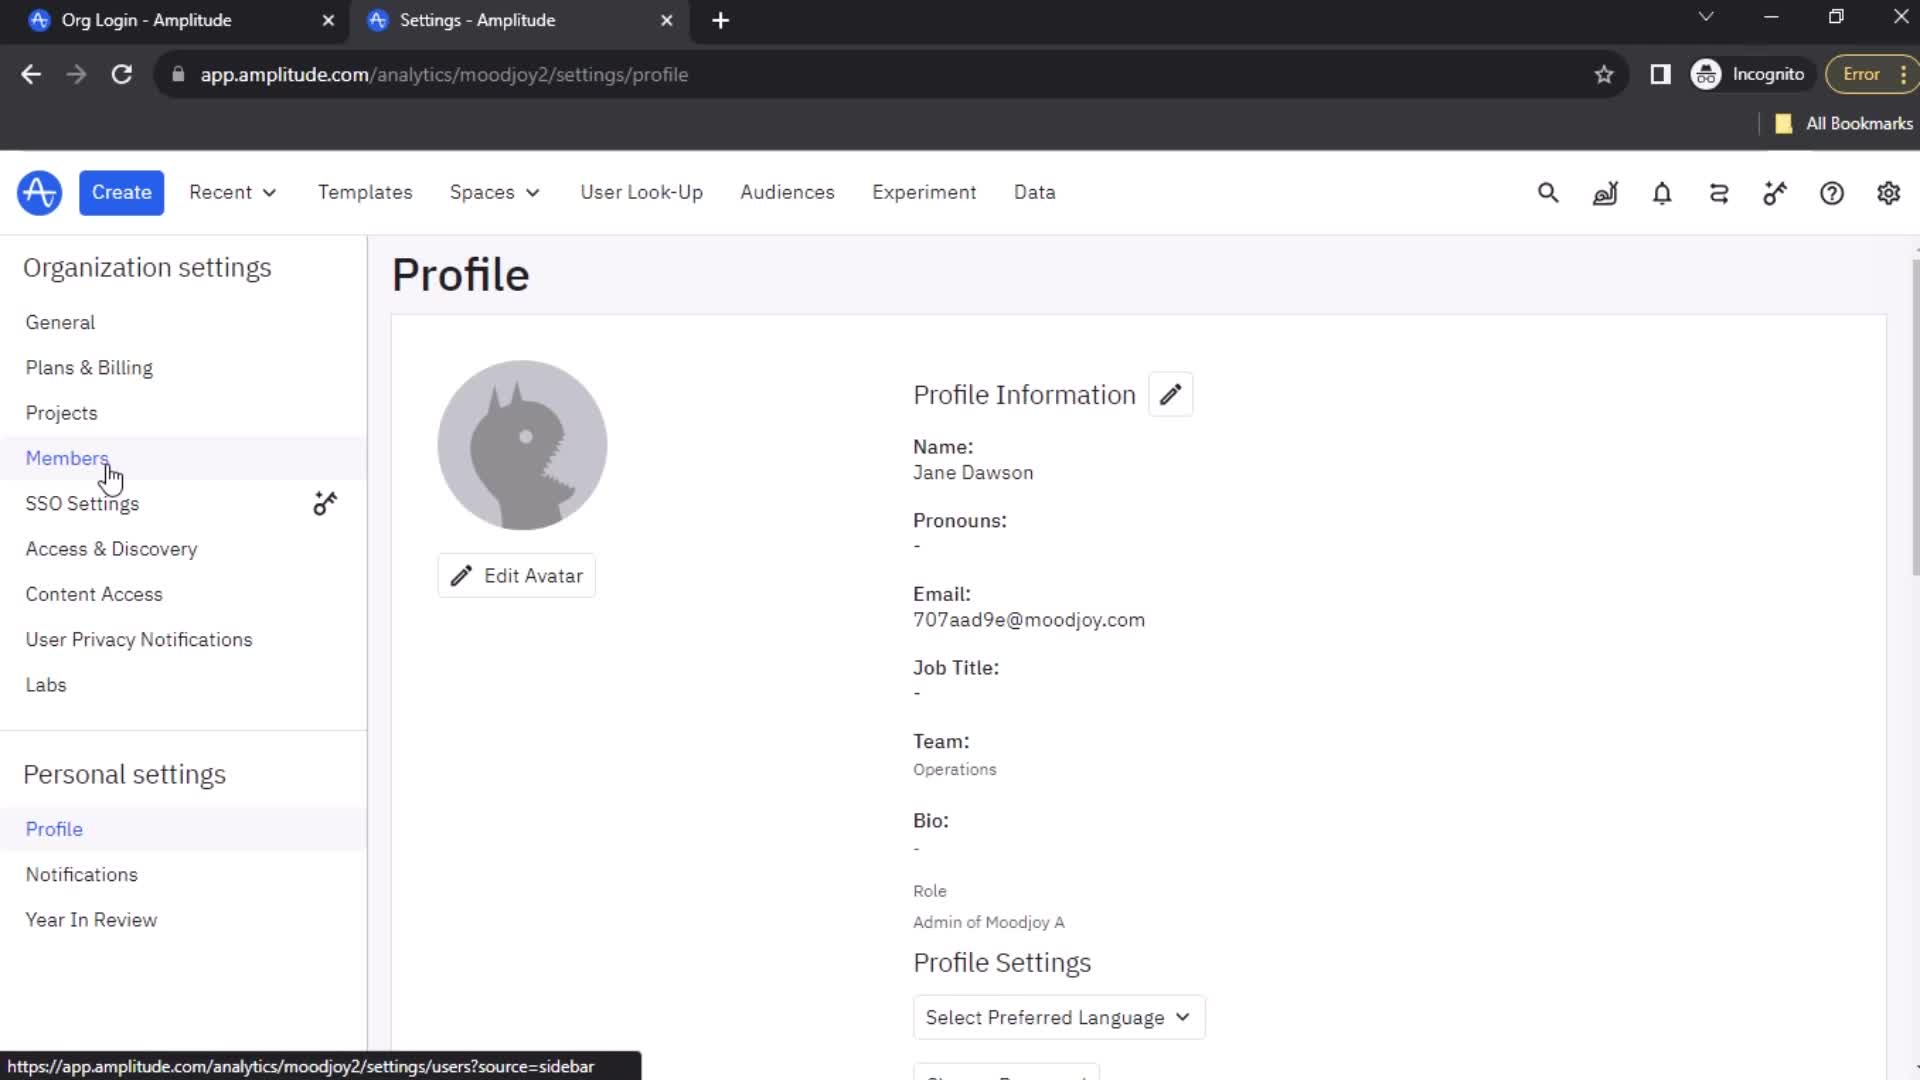Open Content Access settings
The image size is (1920, 1080).
click(x=184, y=594)
